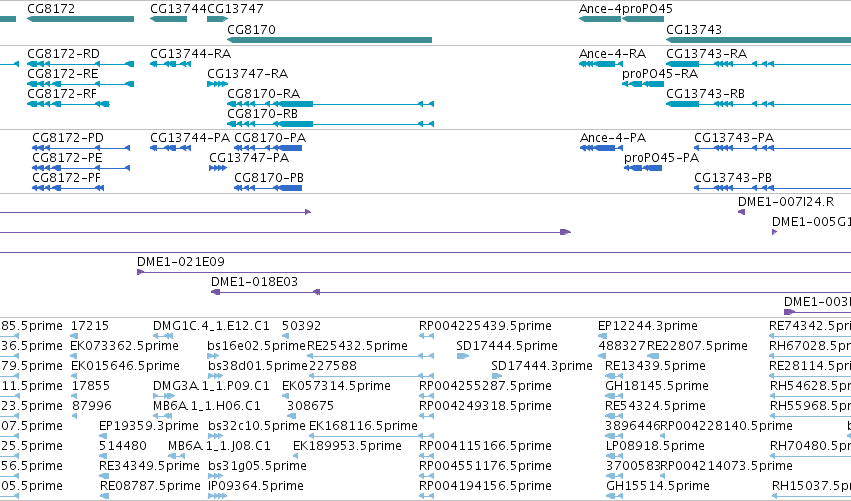851x501 pixels.
Task: Open the RP004225439.5prime EST label
Action: (485, 326)
